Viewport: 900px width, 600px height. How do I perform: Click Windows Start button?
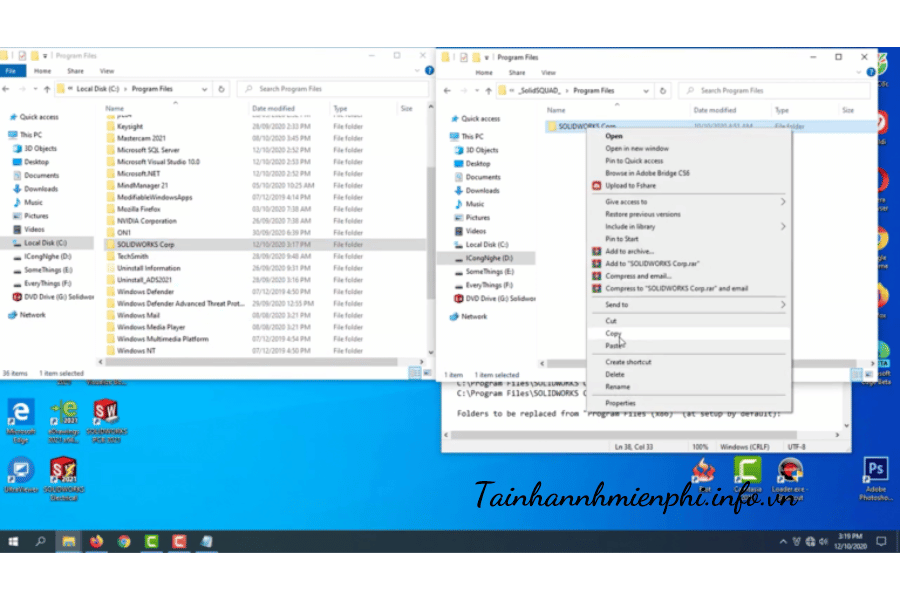[14, 542]
